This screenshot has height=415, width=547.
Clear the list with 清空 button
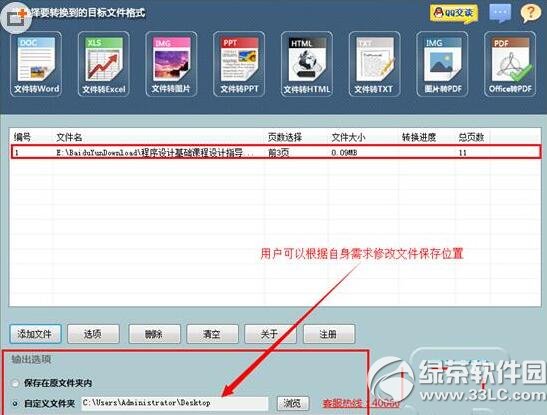pyautogui.click(x=212, y=334)
